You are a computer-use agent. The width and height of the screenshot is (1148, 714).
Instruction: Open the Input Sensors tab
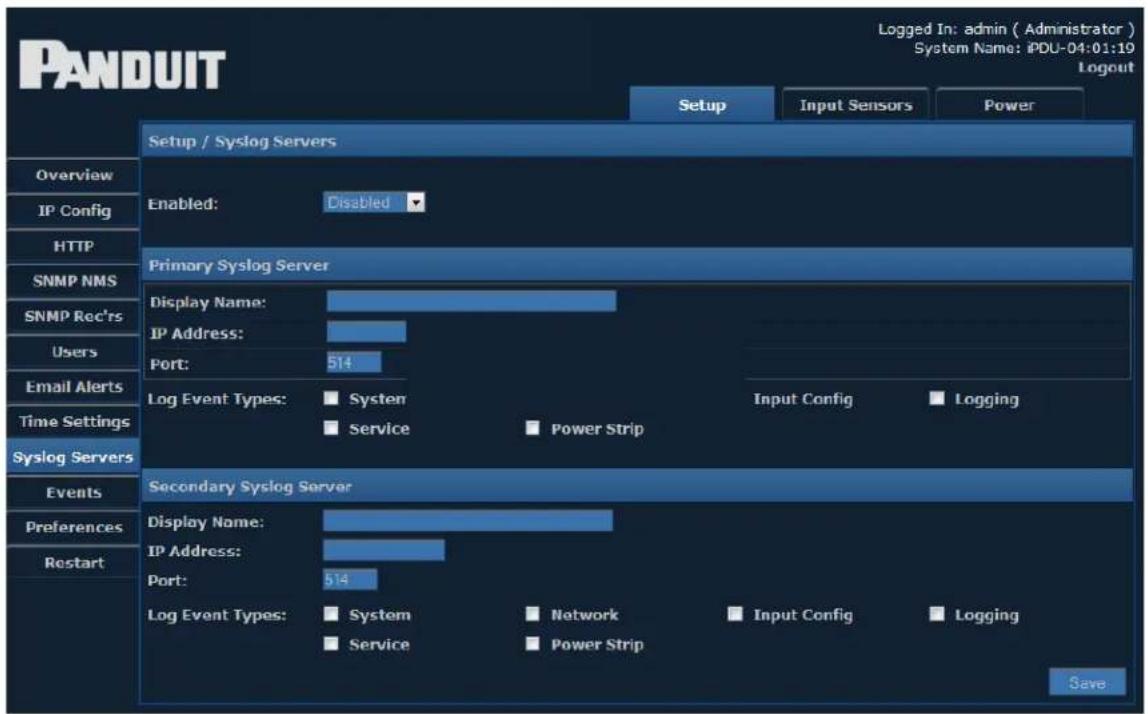pyautogui.click(x=855, y=105)
